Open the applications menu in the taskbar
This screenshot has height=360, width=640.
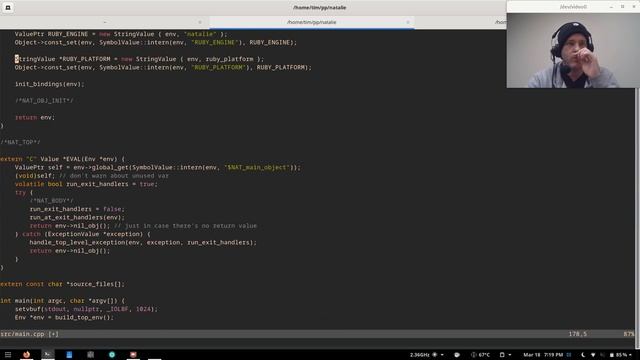(x=8, y=355)
